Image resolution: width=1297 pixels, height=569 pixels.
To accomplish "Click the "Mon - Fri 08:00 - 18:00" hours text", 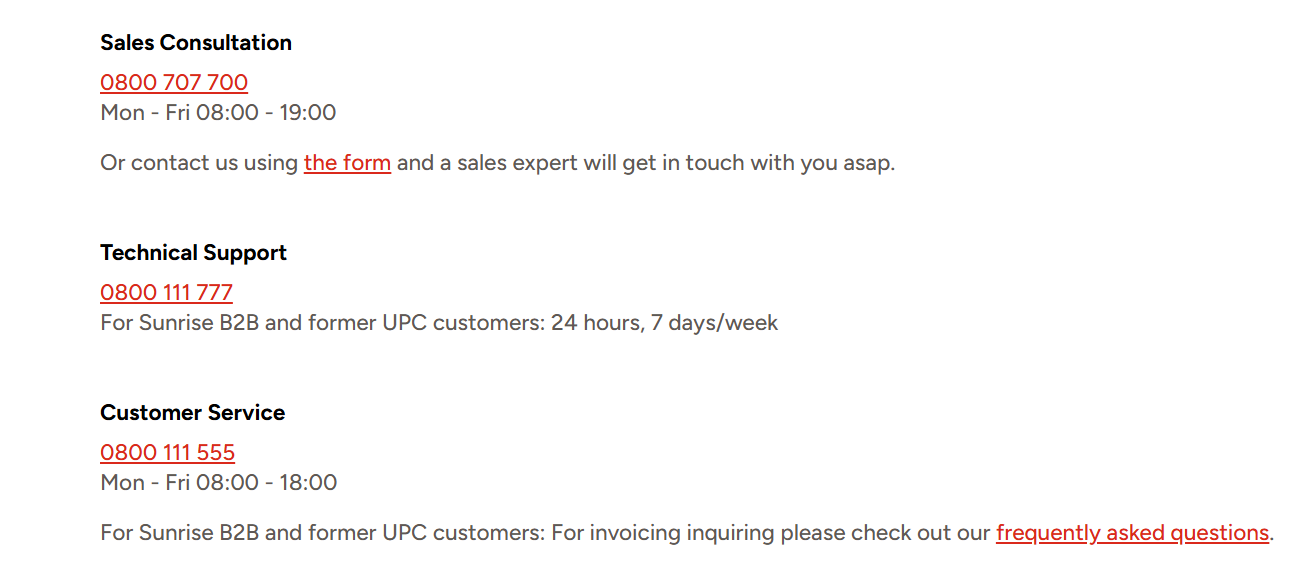I will click(x=218, y=483).
